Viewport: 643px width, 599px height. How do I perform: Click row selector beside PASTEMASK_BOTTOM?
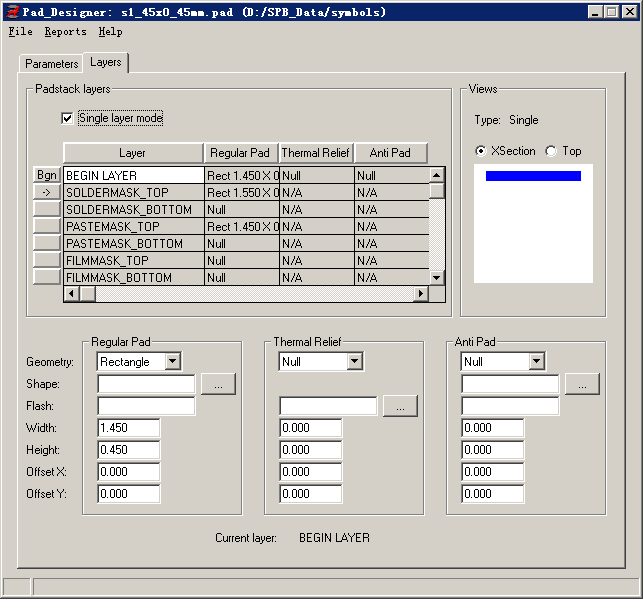coord(47,243)
